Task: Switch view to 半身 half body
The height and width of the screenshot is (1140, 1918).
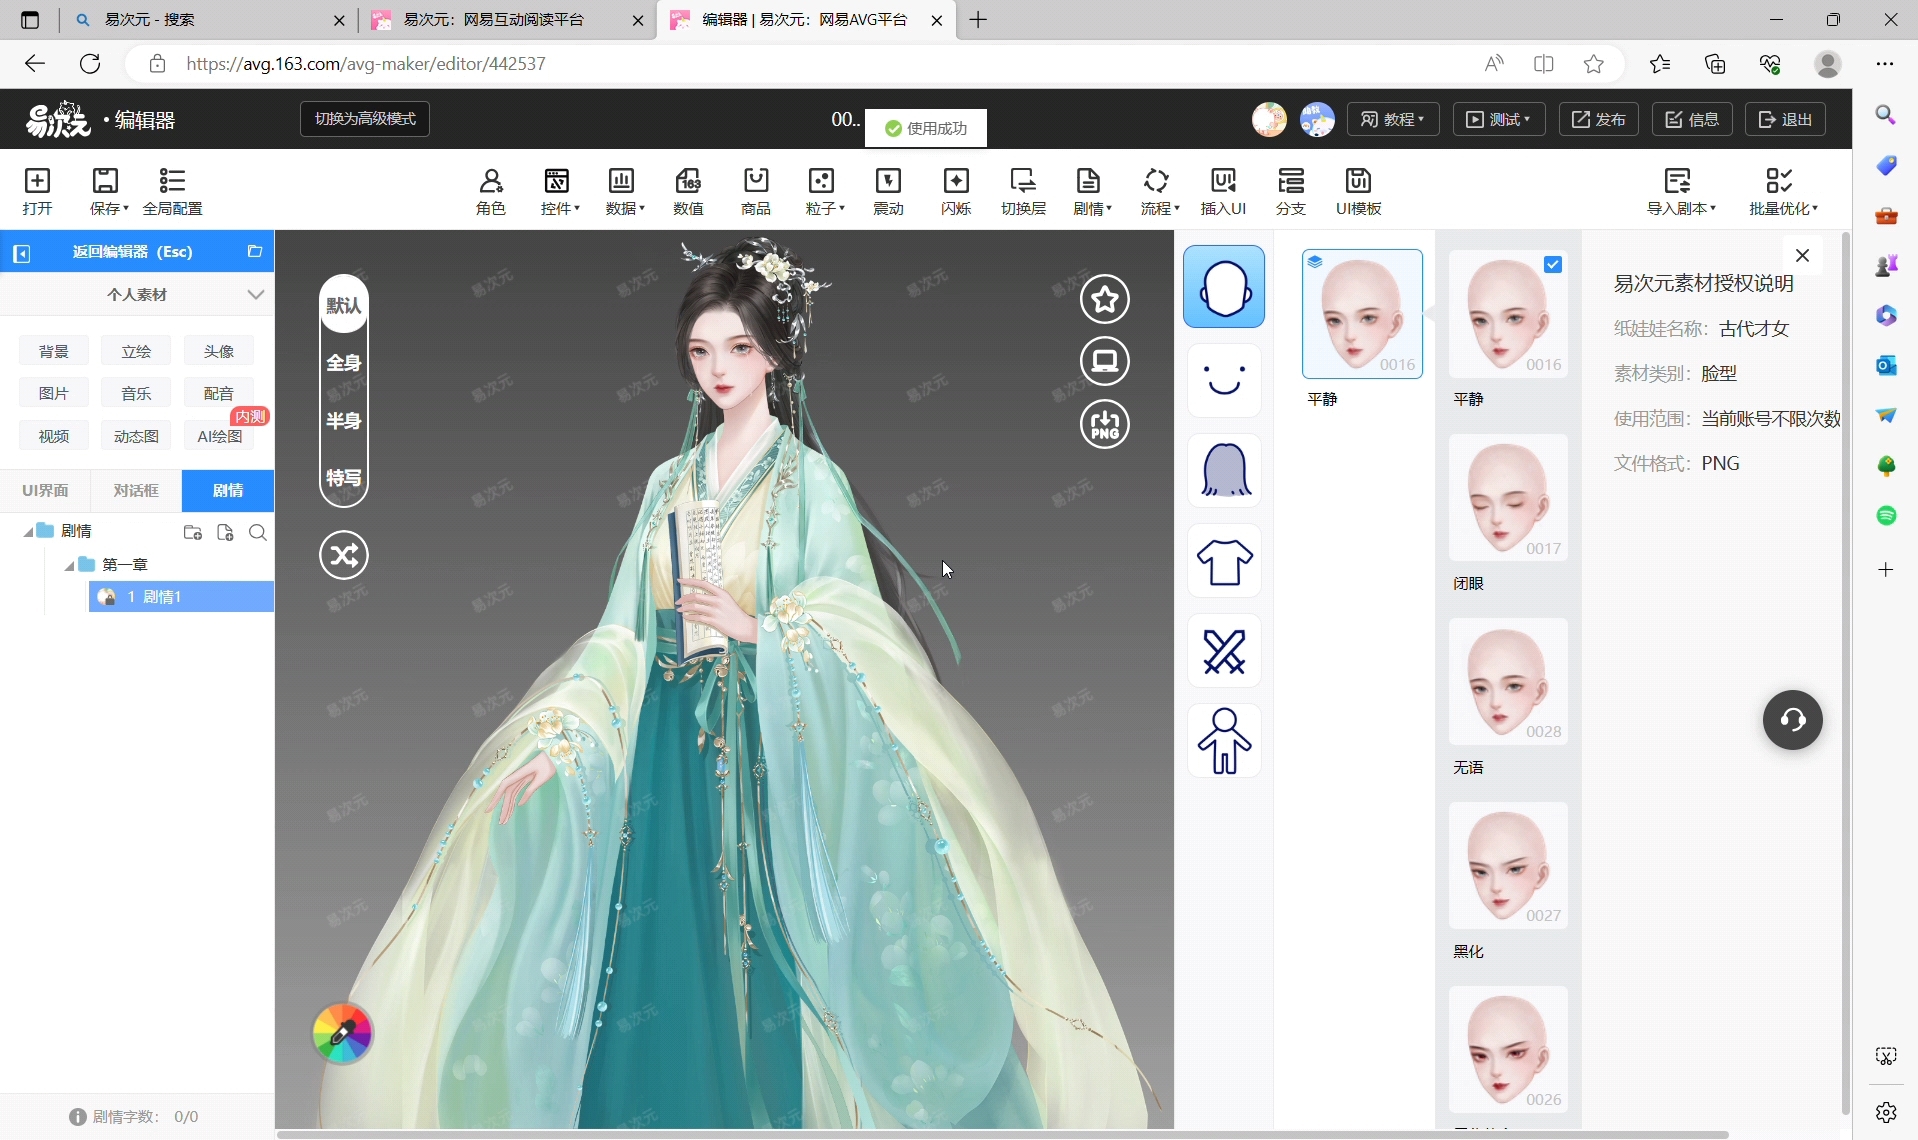Action: click(344, 421)
